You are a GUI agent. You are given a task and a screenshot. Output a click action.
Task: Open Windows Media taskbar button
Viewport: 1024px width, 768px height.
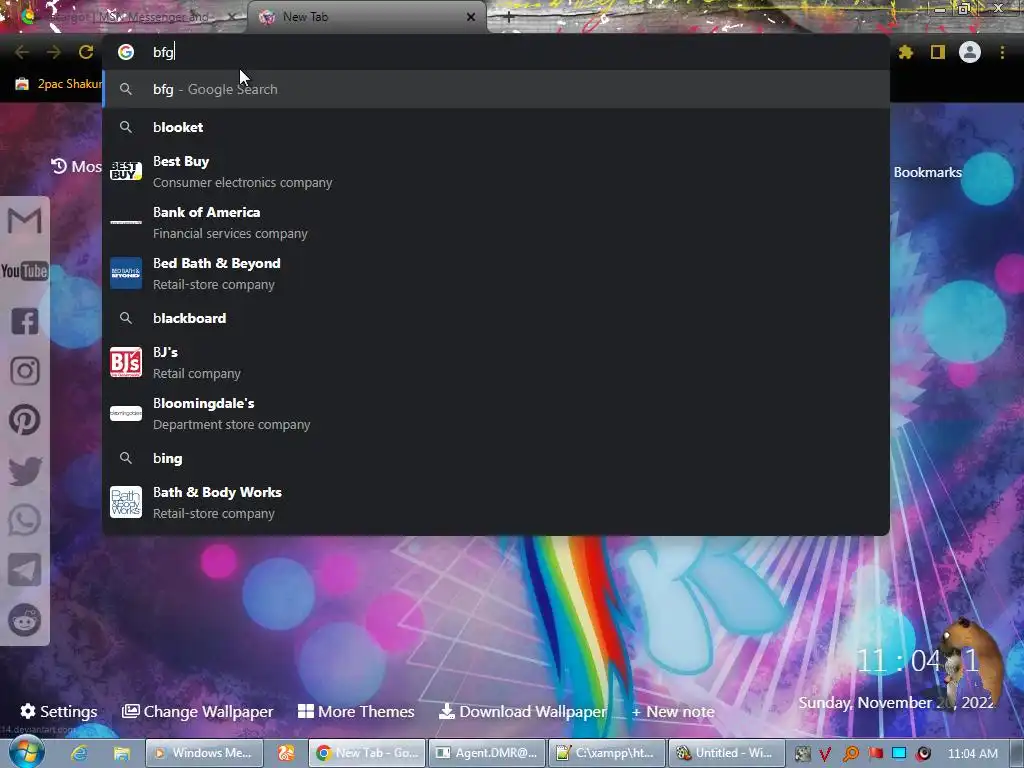(x=204, y=753)
